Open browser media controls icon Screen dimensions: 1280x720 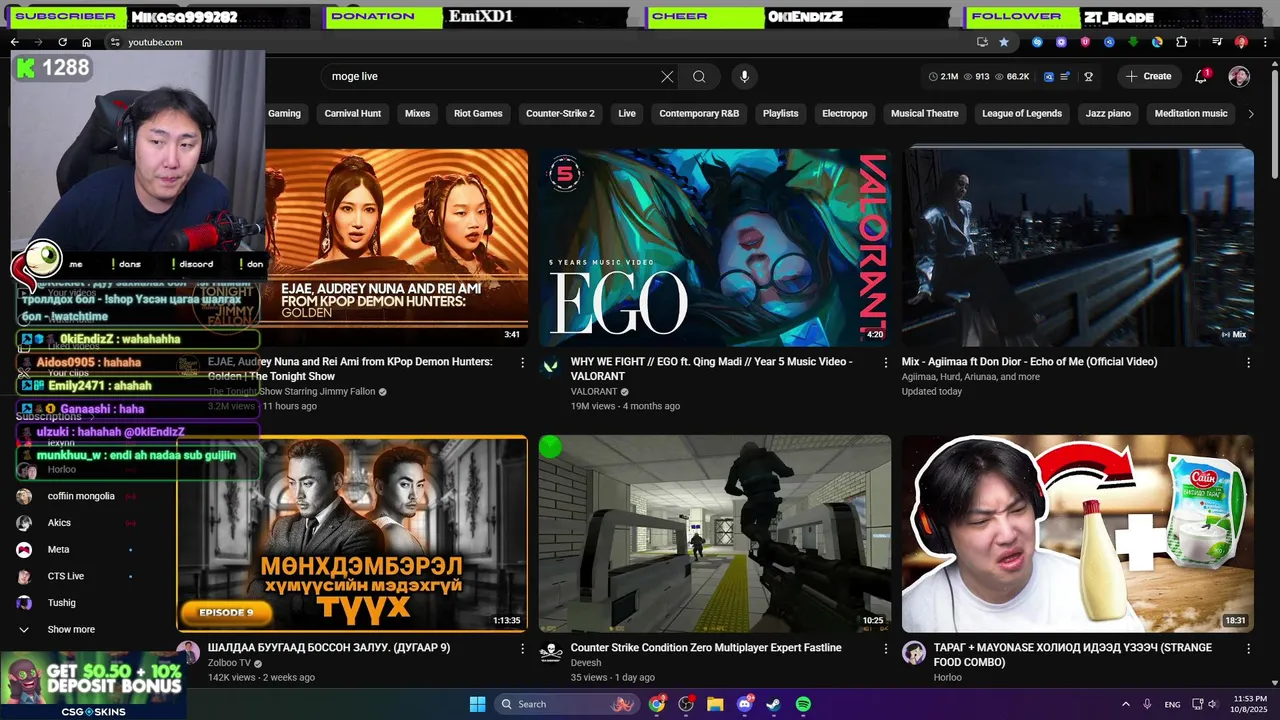[x=1217, y=42]
